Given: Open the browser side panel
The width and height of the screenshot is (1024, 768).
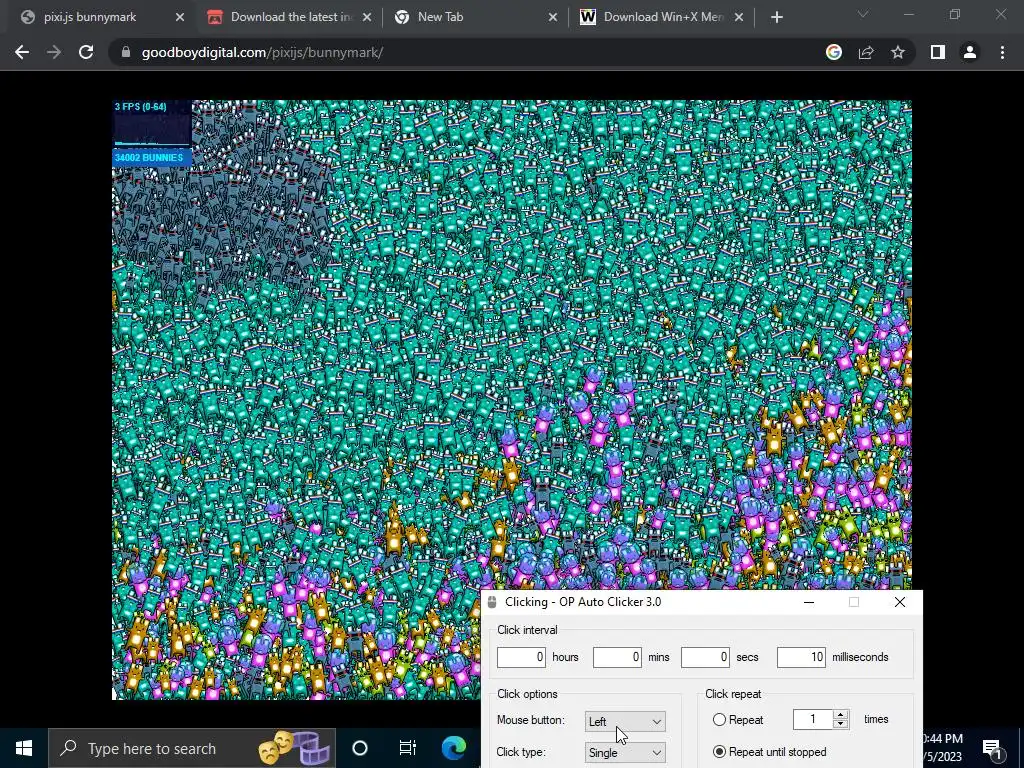Looking at the screenshot, I should click(x=938, y=52).
